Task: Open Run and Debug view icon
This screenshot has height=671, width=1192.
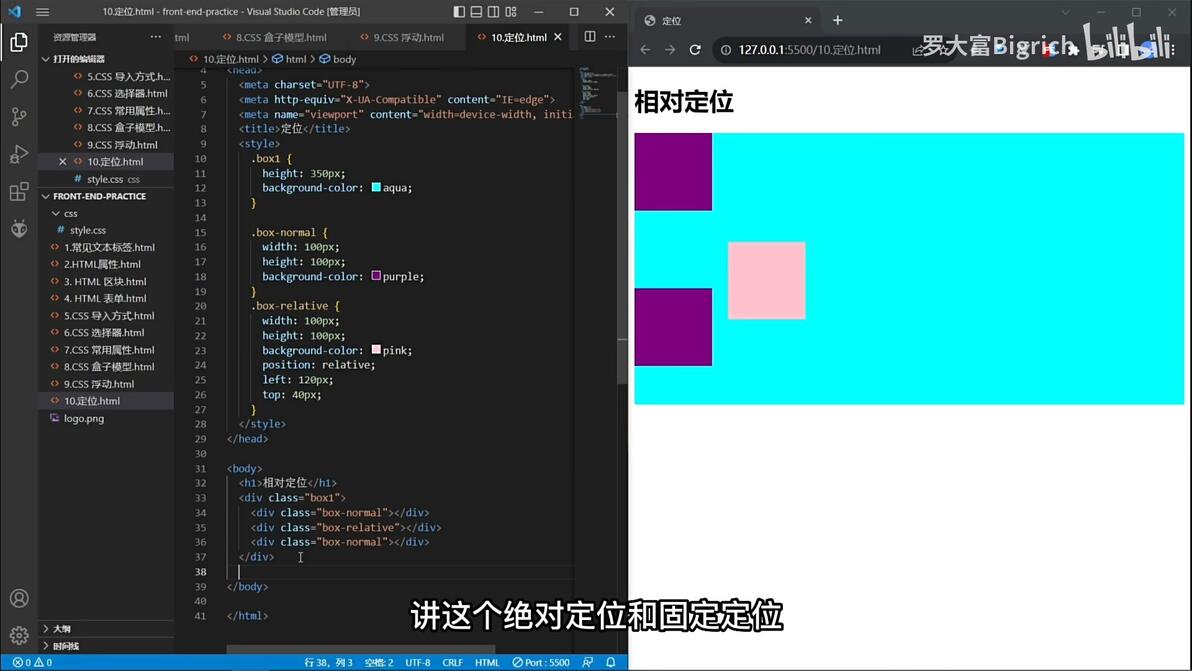Action: [x=19, y=154]
